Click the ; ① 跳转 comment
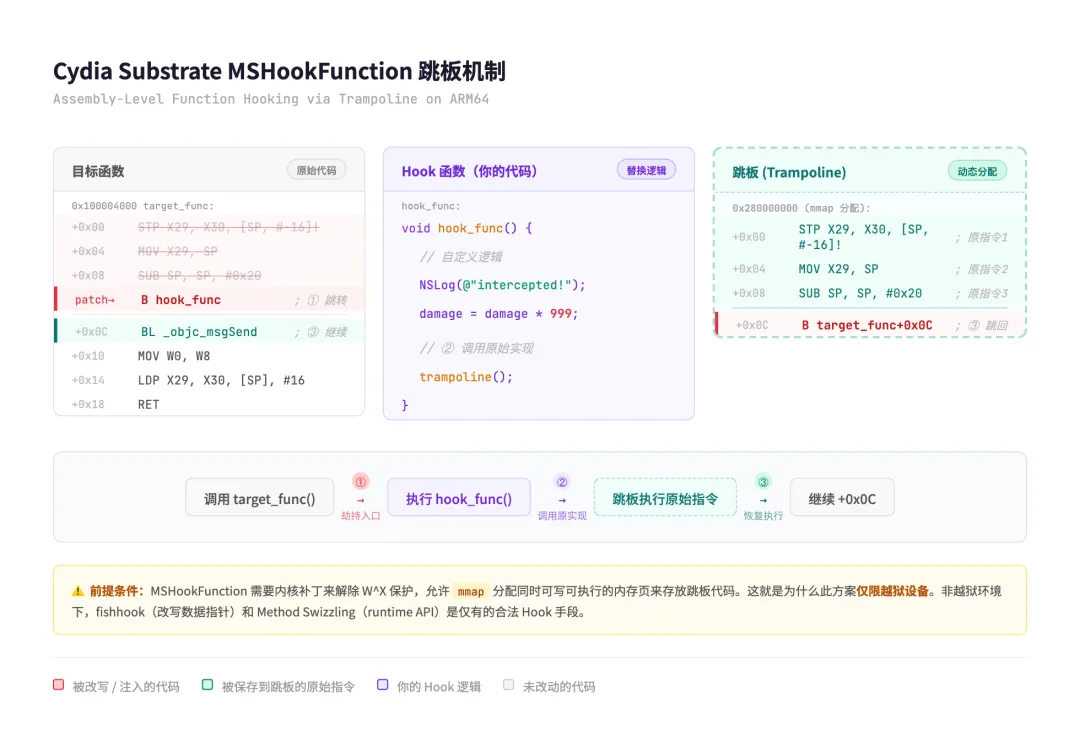1080x747 pixels. 321,300
